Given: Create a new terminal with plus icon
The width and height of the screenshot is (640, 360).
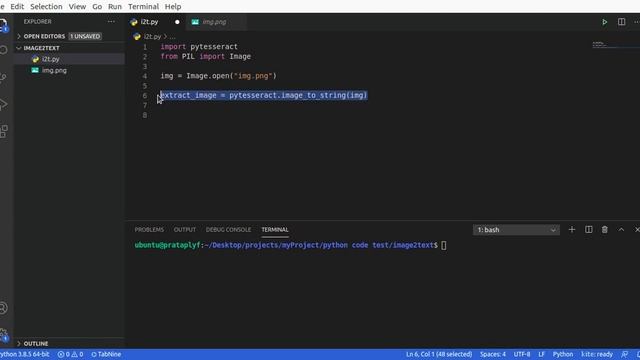Looking at the screenshot, I should tap(572, 230).
